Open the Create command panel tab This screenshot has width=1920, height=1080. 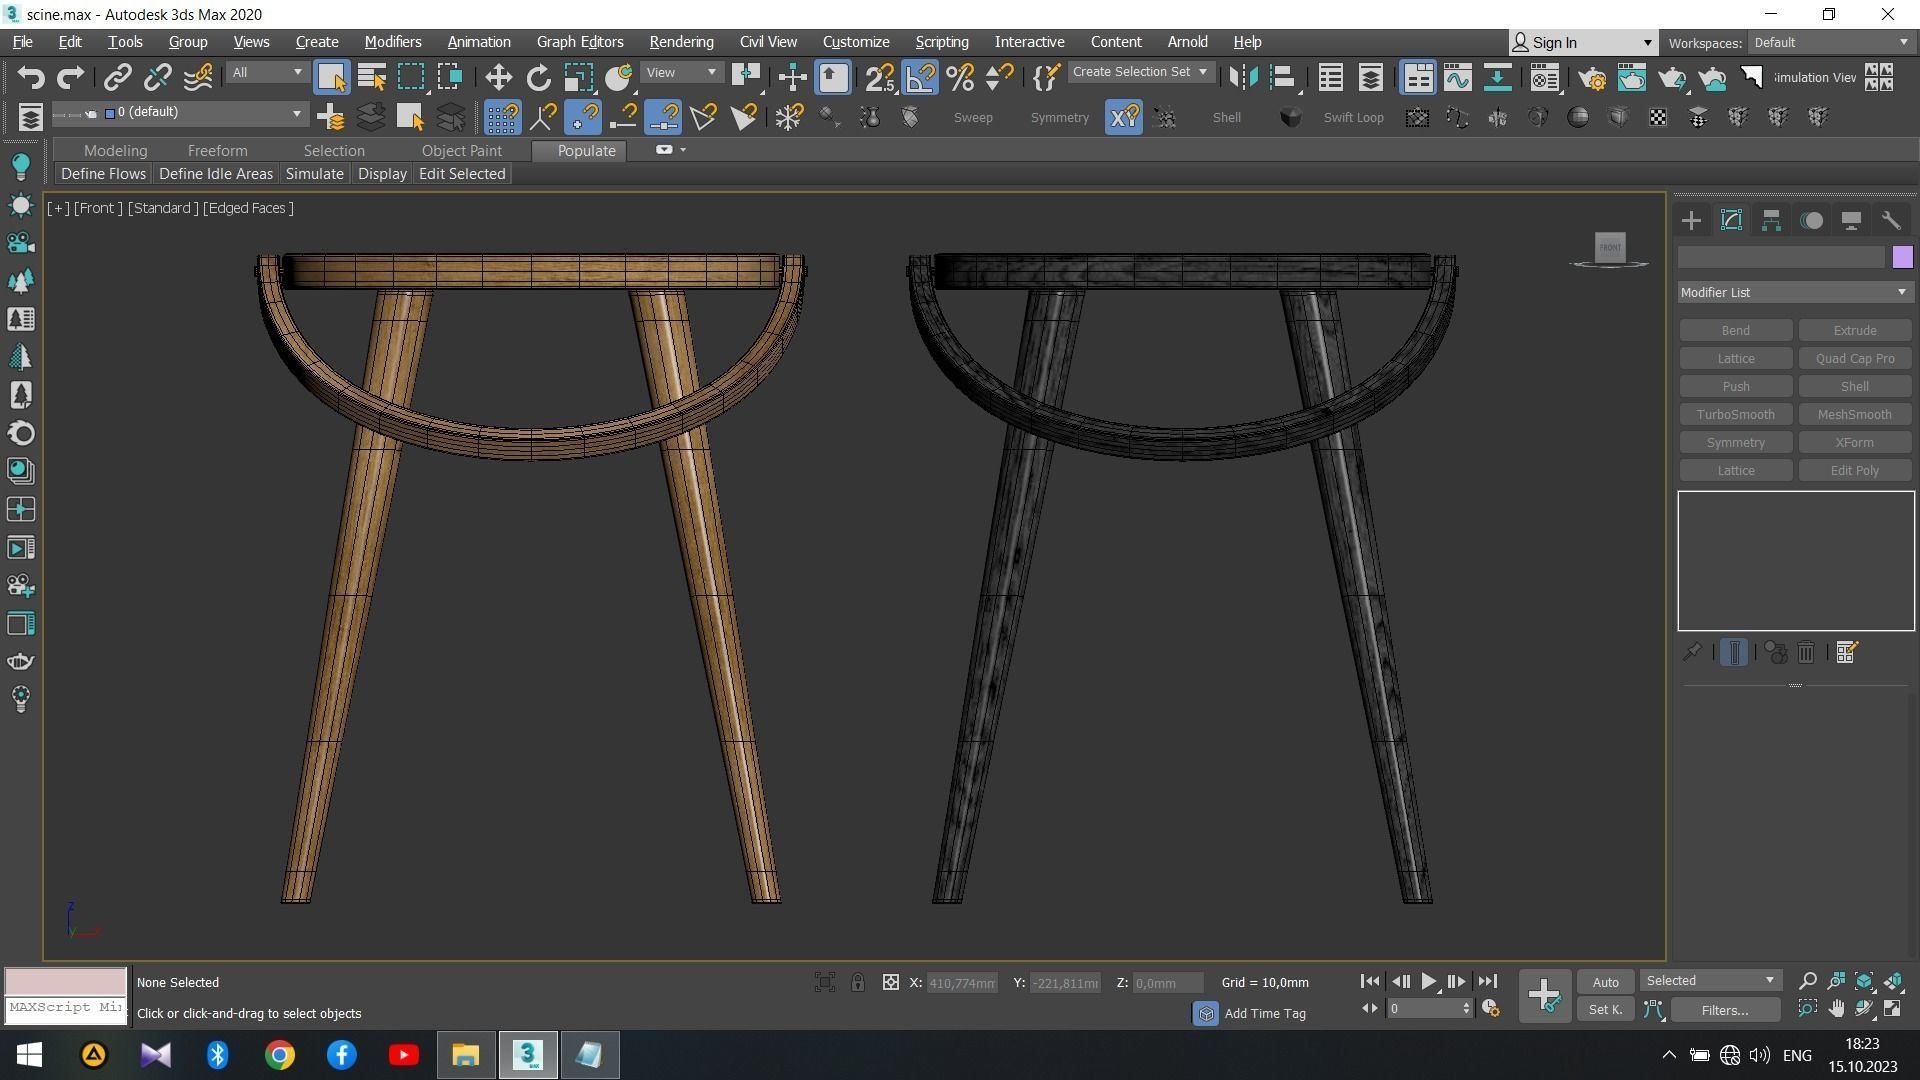coord(1691,220)
